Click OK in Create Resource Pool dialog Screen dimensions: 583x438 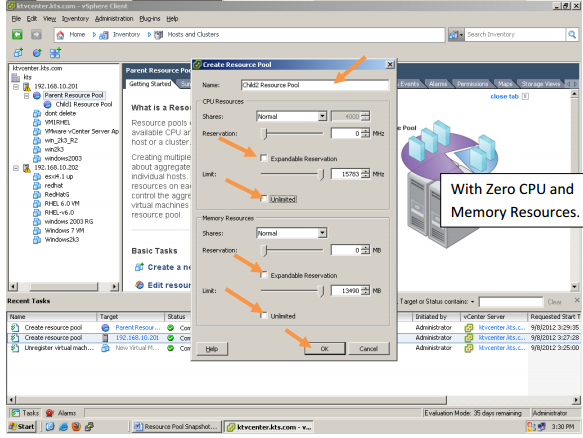click(x=325, y=348)
